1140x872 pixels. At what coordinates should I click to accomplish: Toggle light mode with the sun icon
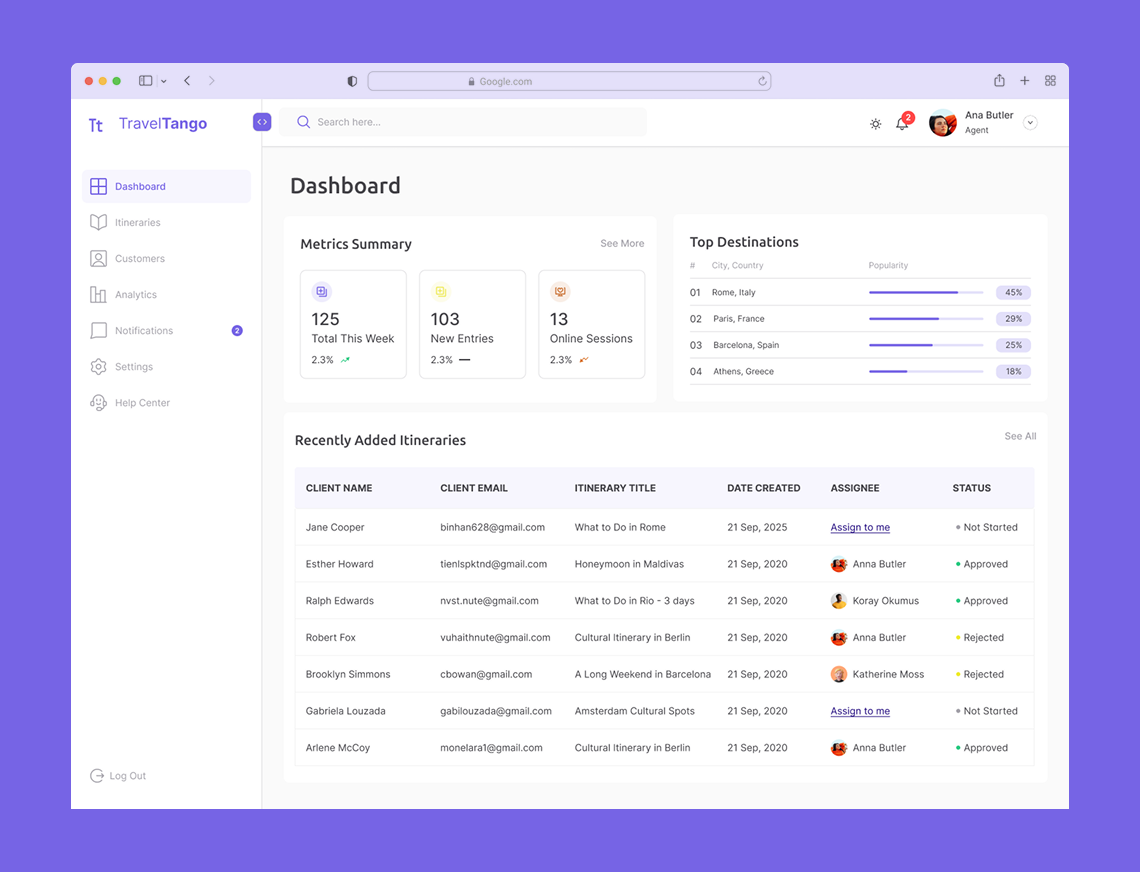click(x=875, y=124)
